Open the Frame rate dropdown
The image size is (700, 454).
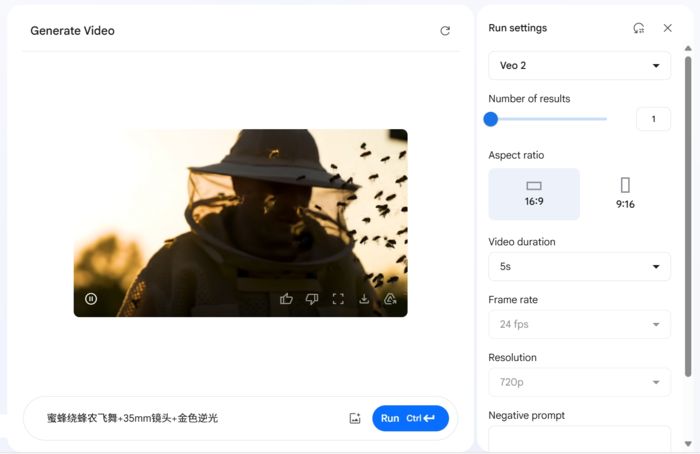(x=579, y=324)
